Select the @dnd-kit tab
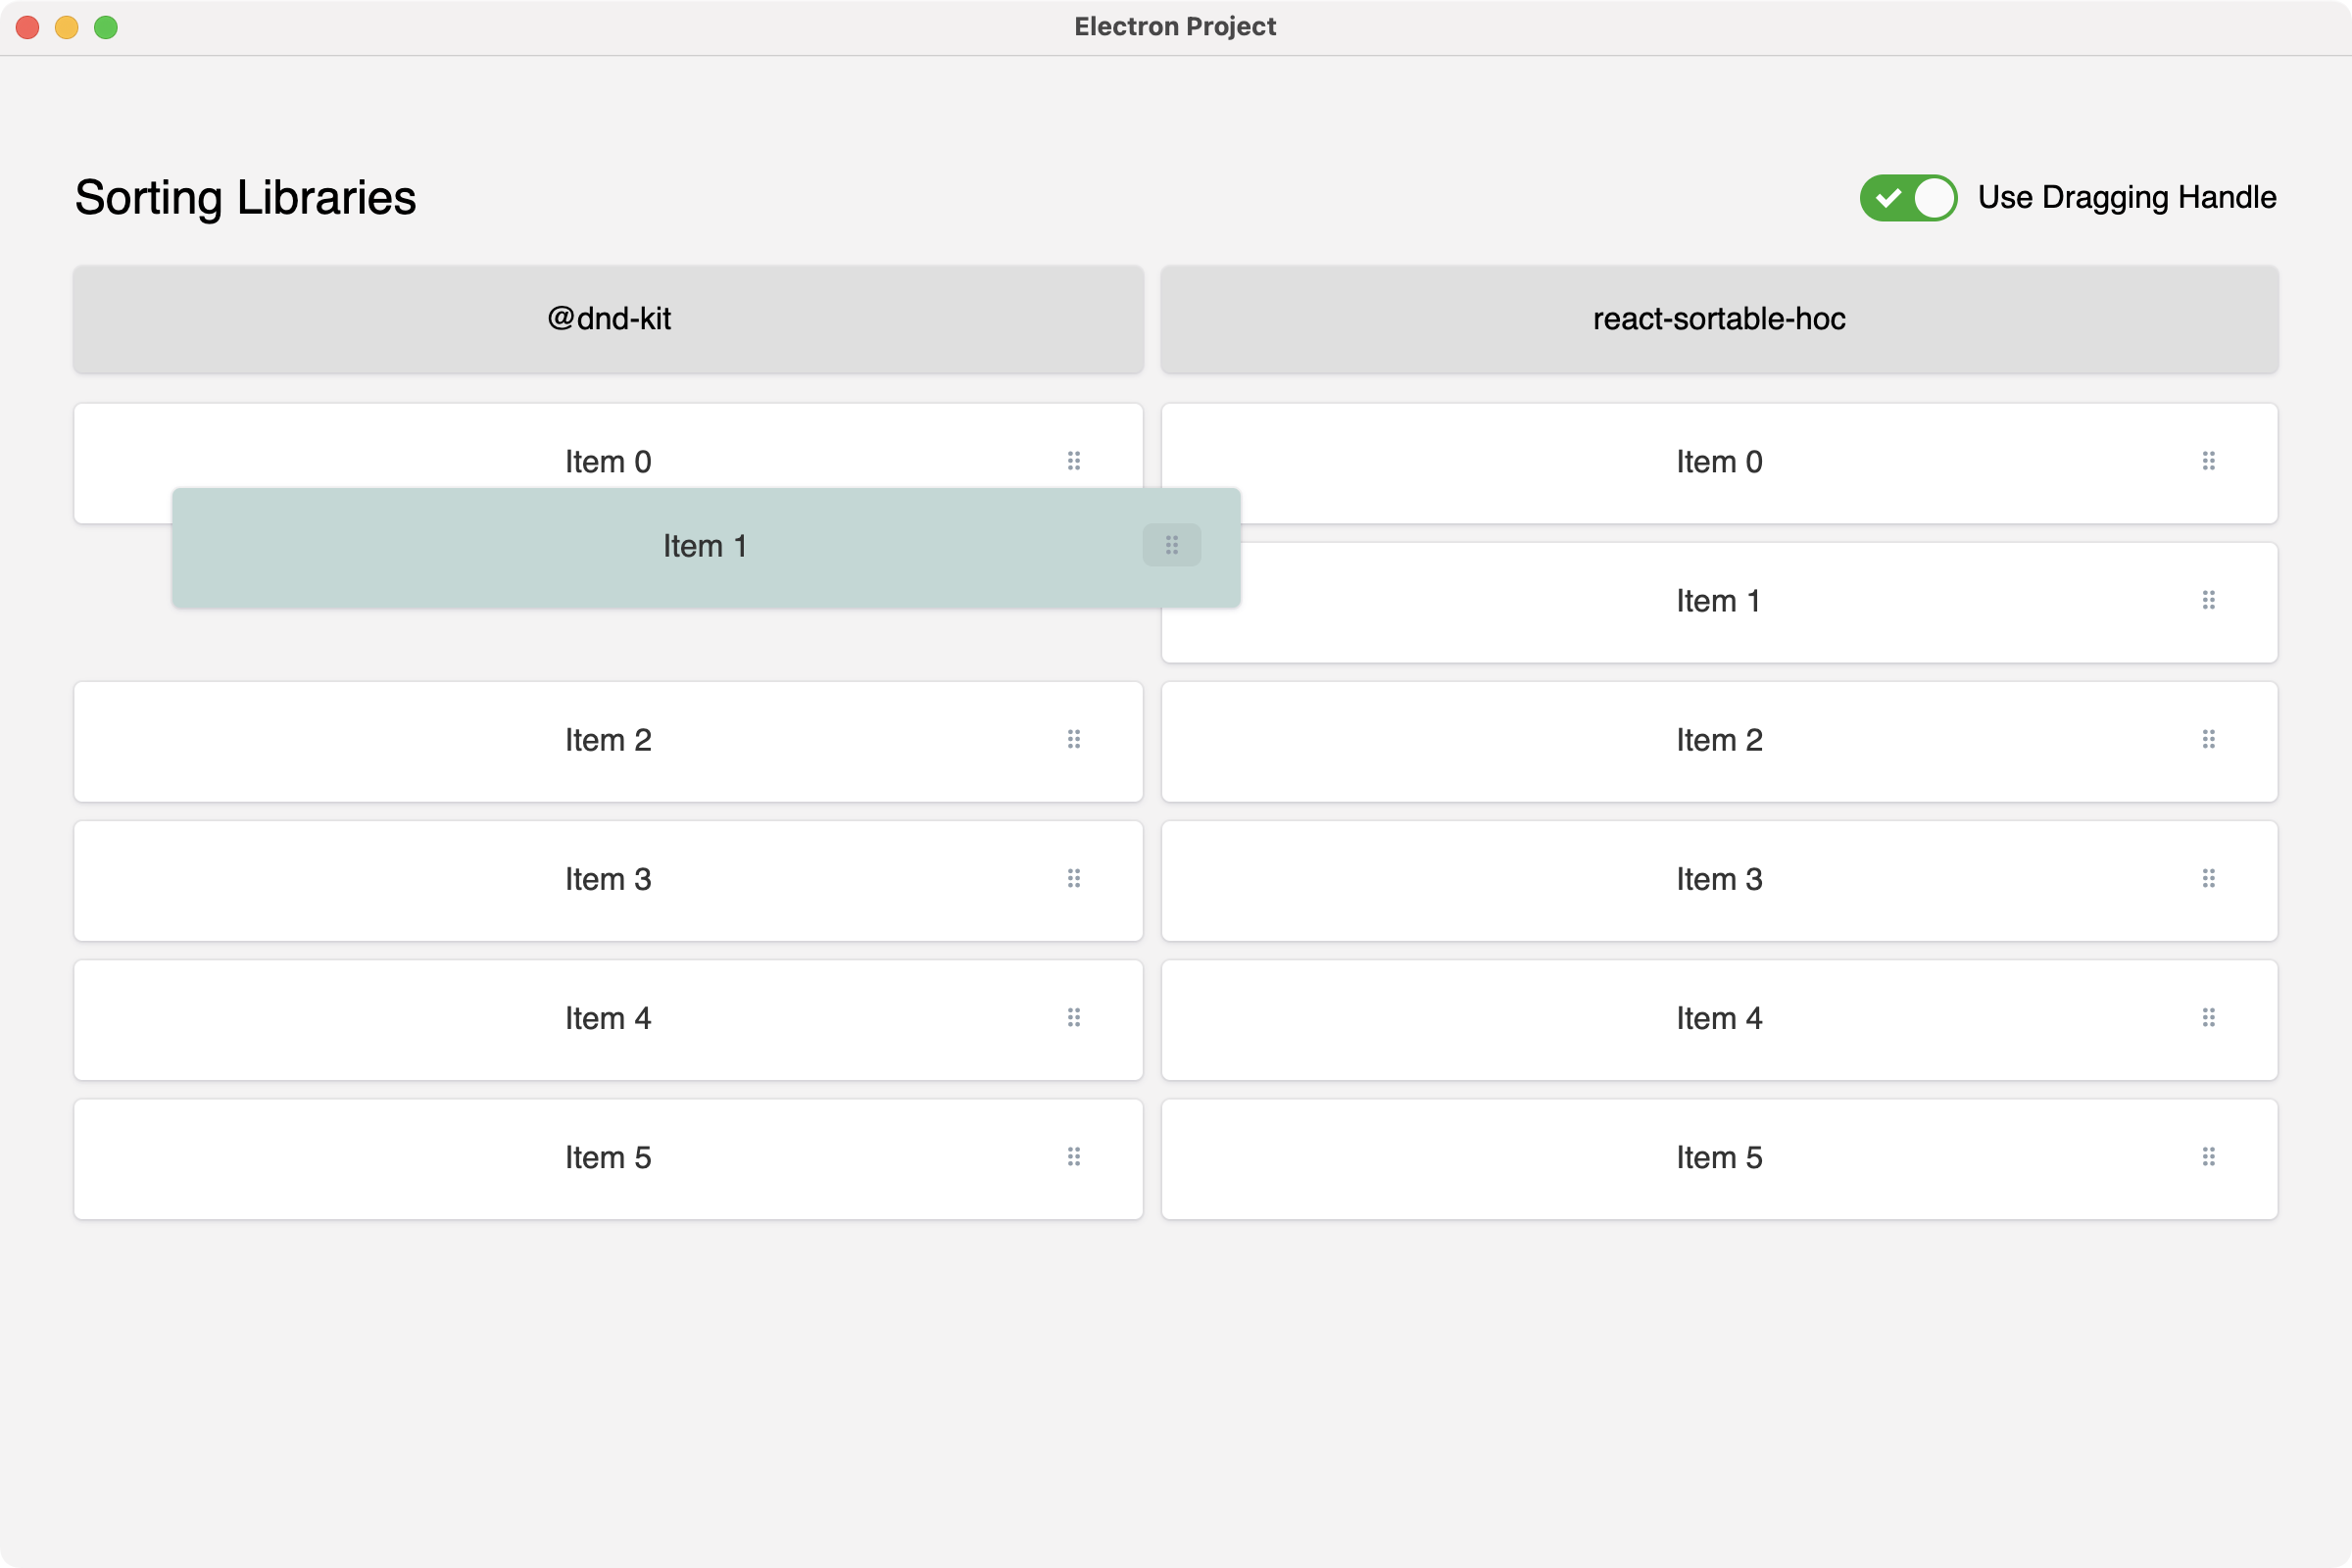Screen dimensions: 2352x1568 tap(608, 318)
